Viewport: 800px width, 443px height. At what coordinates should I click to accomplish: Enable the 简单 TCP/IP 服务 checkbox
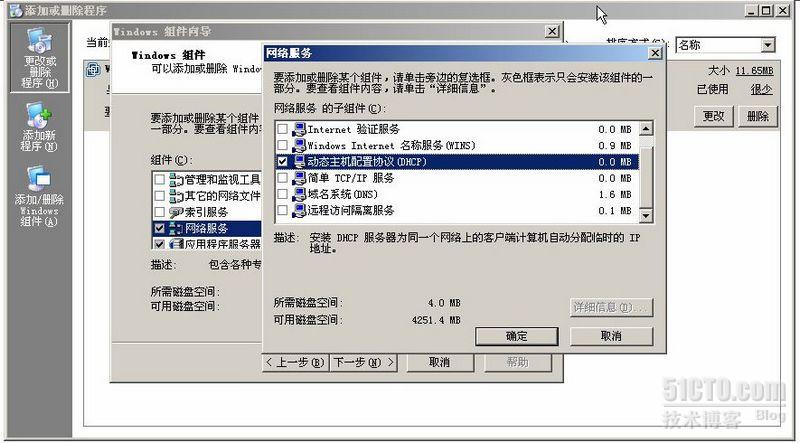point(282,178)
